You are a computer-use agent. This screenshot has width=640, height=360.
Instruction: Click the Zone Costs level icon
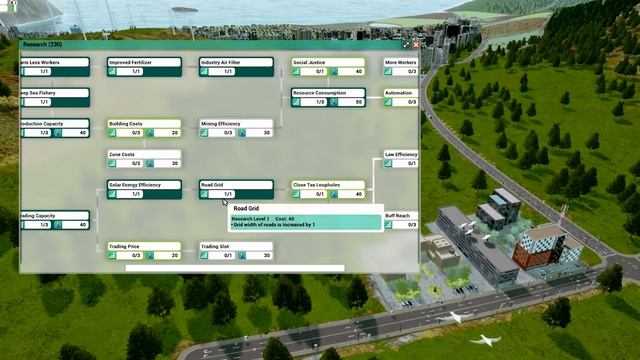pos(112,163)
